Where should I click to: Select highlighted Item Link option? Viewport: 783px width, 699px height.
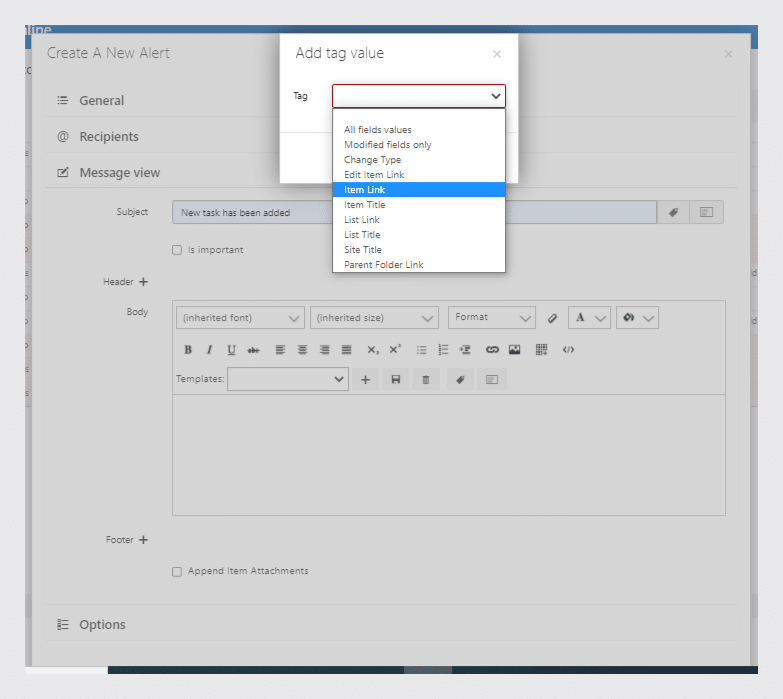point(418,190)
